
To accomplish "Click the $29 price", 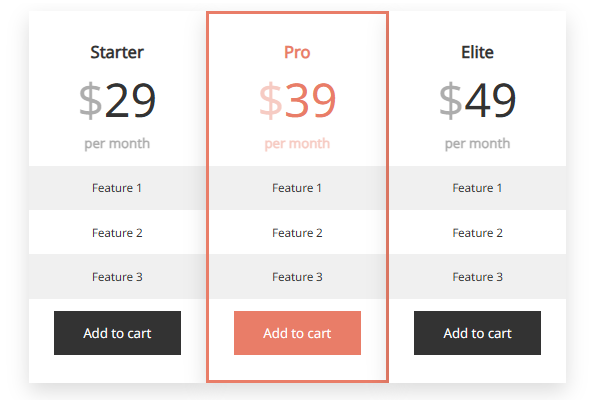I will pyautogui.click(x=117, y=100).
